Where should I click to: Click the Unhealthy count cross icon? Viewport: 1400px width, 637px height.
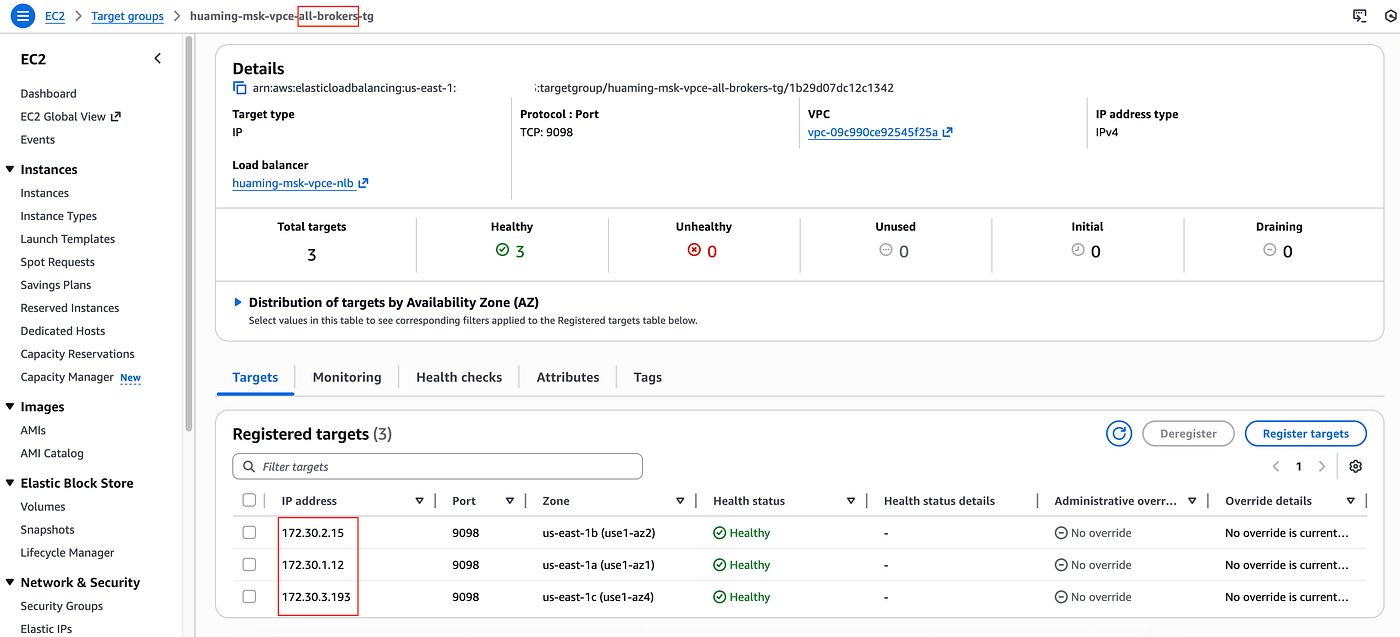point(694,250)
